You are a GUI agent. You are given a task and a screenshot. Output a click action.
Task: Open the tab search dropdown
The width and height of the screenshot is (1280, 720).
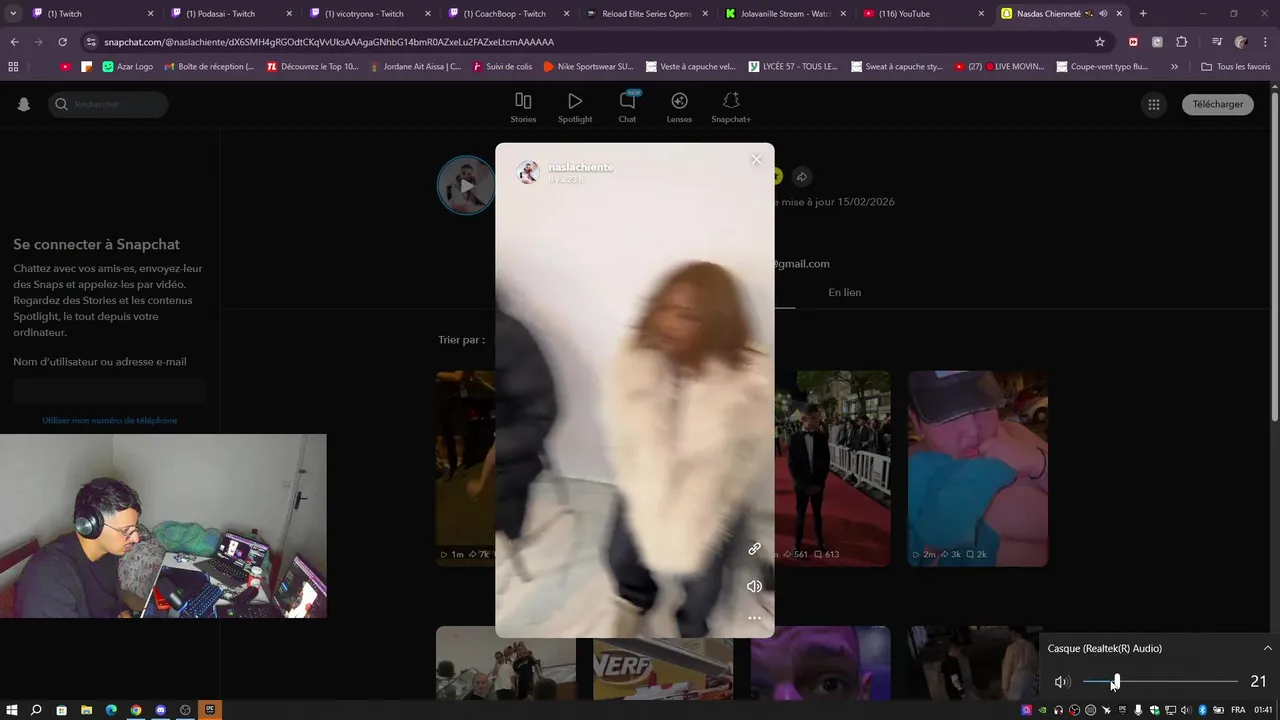12,14
